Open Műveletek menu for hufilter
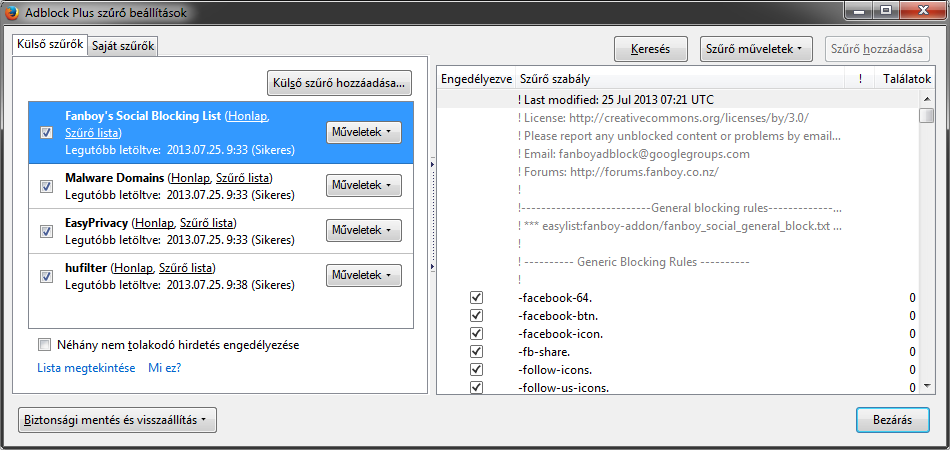 point(364,276)
